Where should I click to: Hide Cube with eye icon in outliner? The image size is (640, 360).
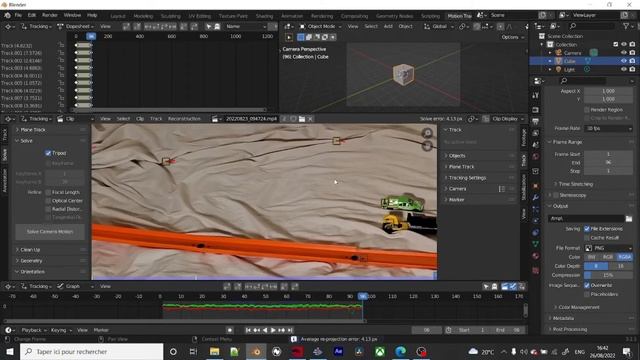point(623,61)
